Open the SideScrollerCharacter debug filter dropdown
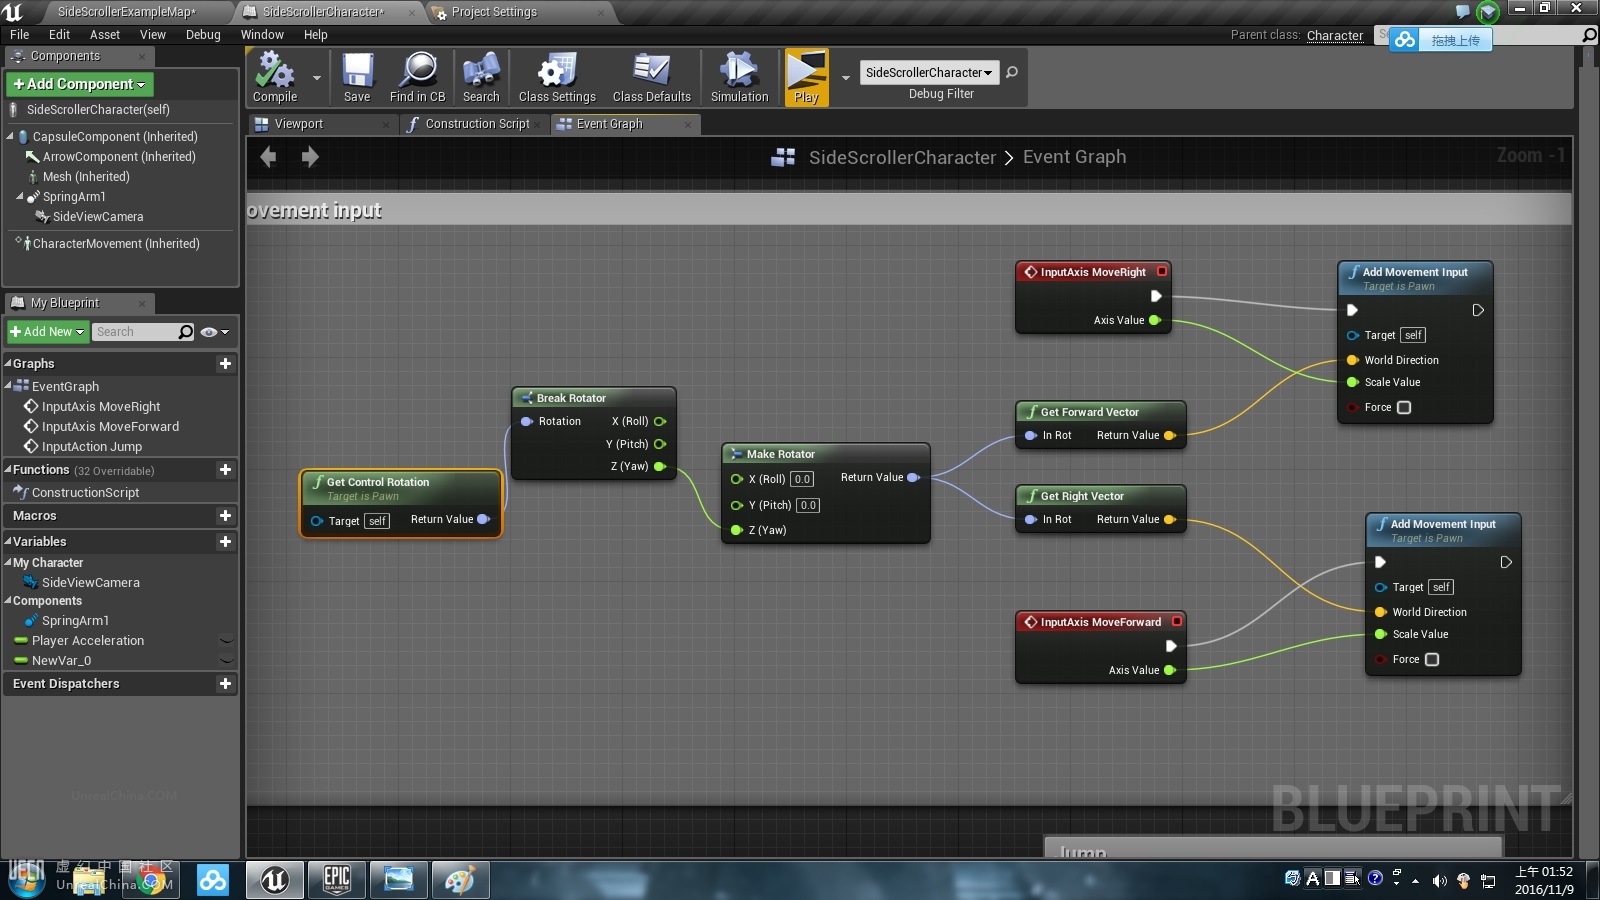The width and height of the screenshot is (1600, 900). click(929, 73)
